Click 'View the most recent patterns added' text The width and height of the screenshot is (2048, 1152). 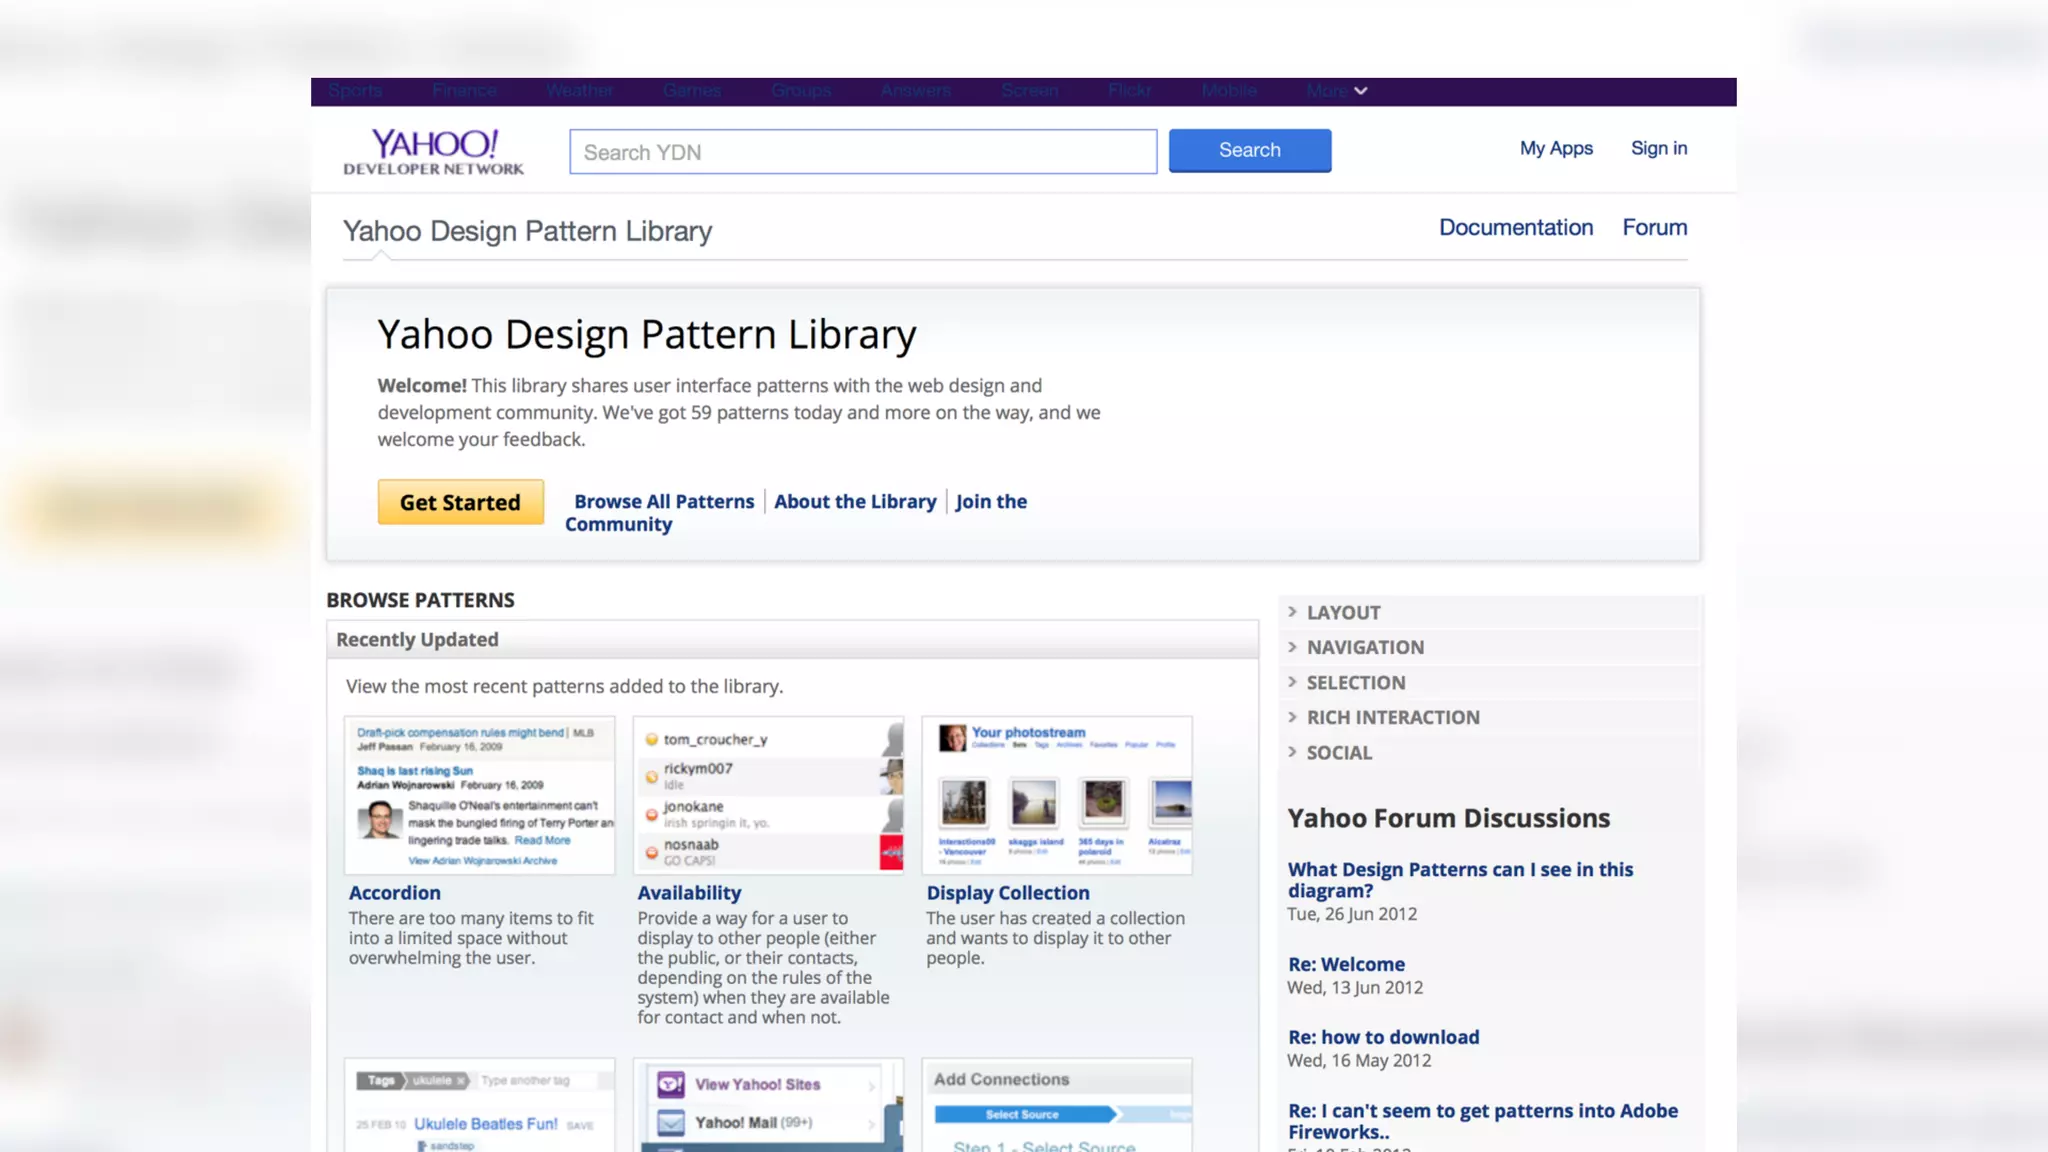tap(564, 687)
